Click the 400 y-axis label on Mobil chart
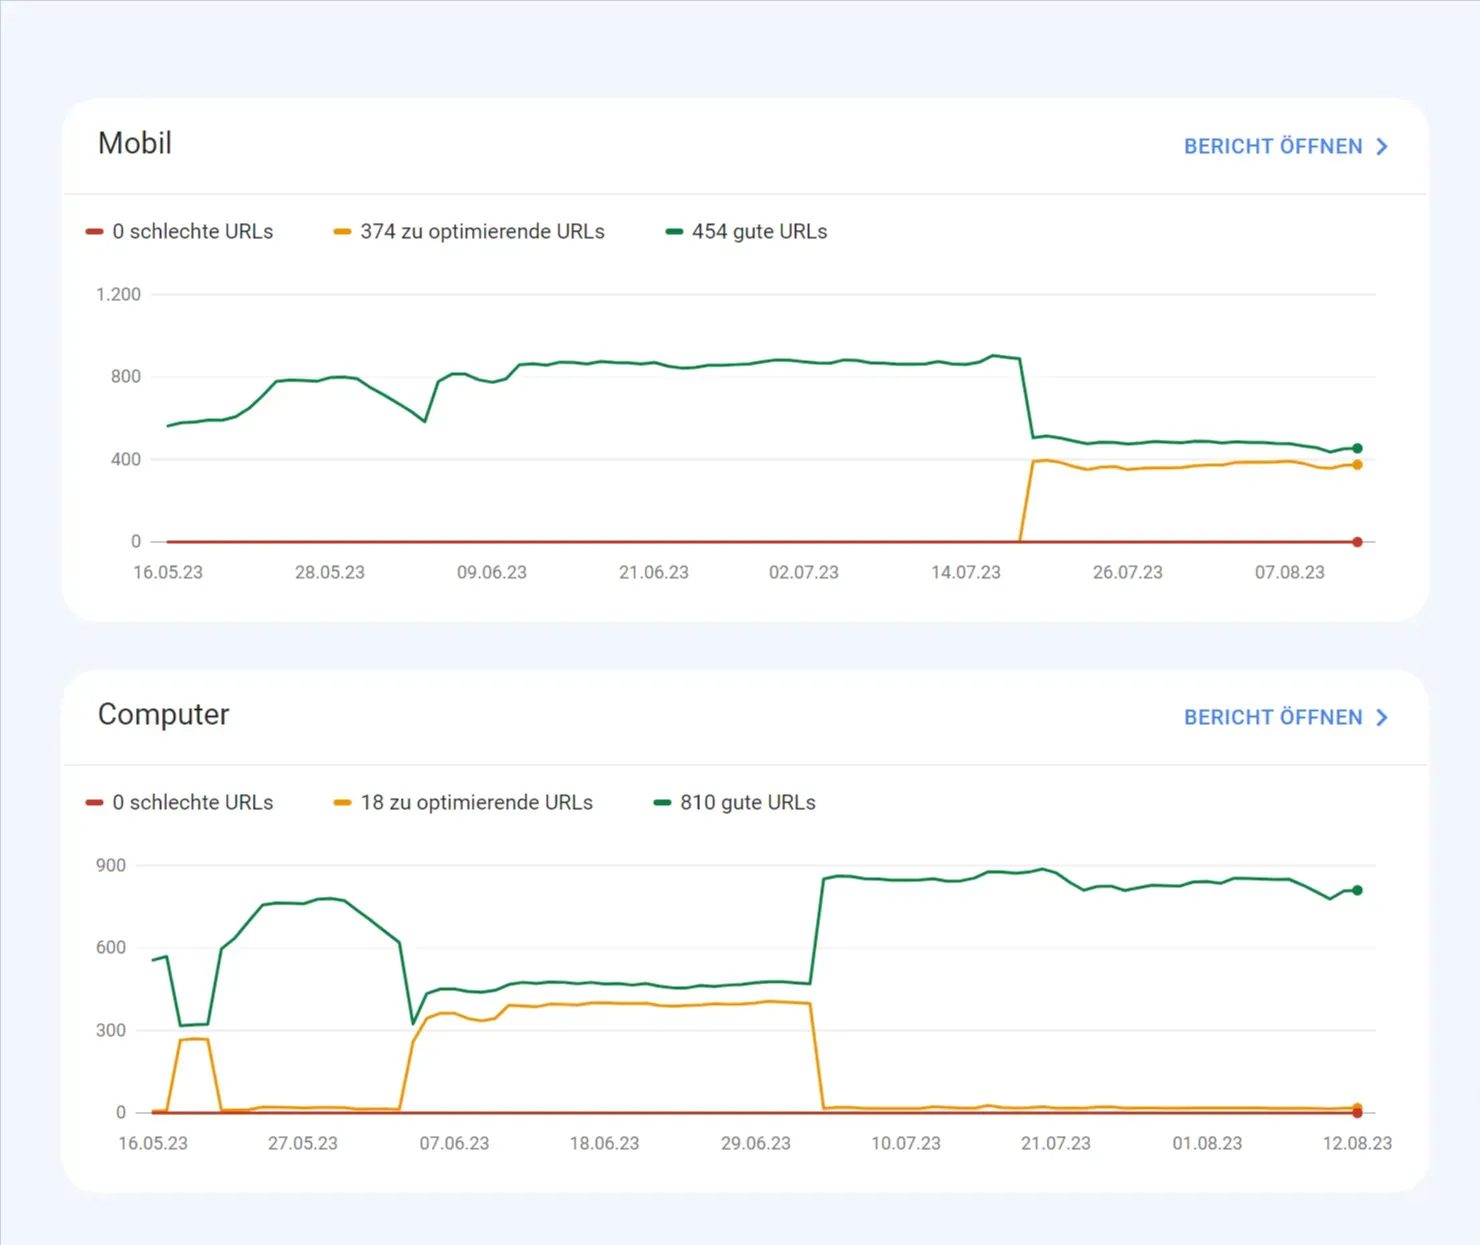1480x1245 pixels. tap(126, 459)
